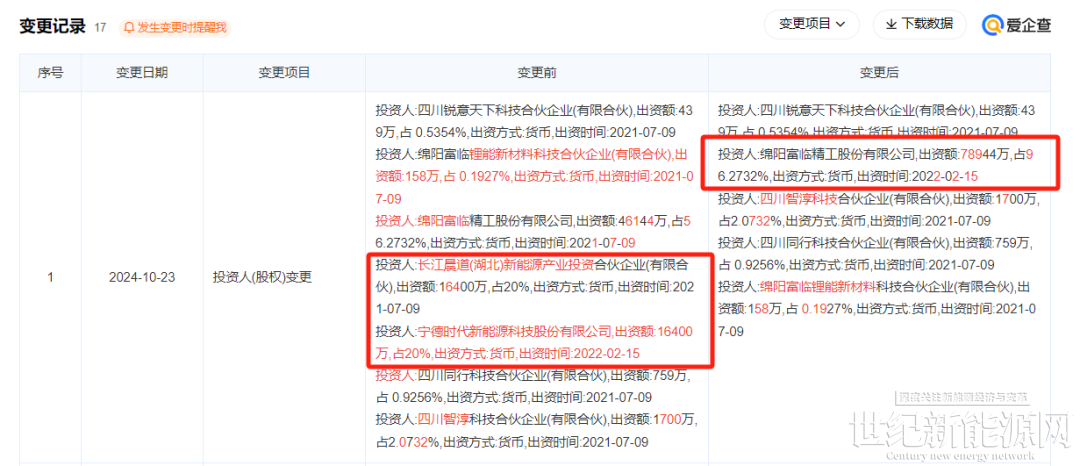Click the 发生变更时提醒我 reminder button
Viewport: 1080px width, 466px height.
174,28
